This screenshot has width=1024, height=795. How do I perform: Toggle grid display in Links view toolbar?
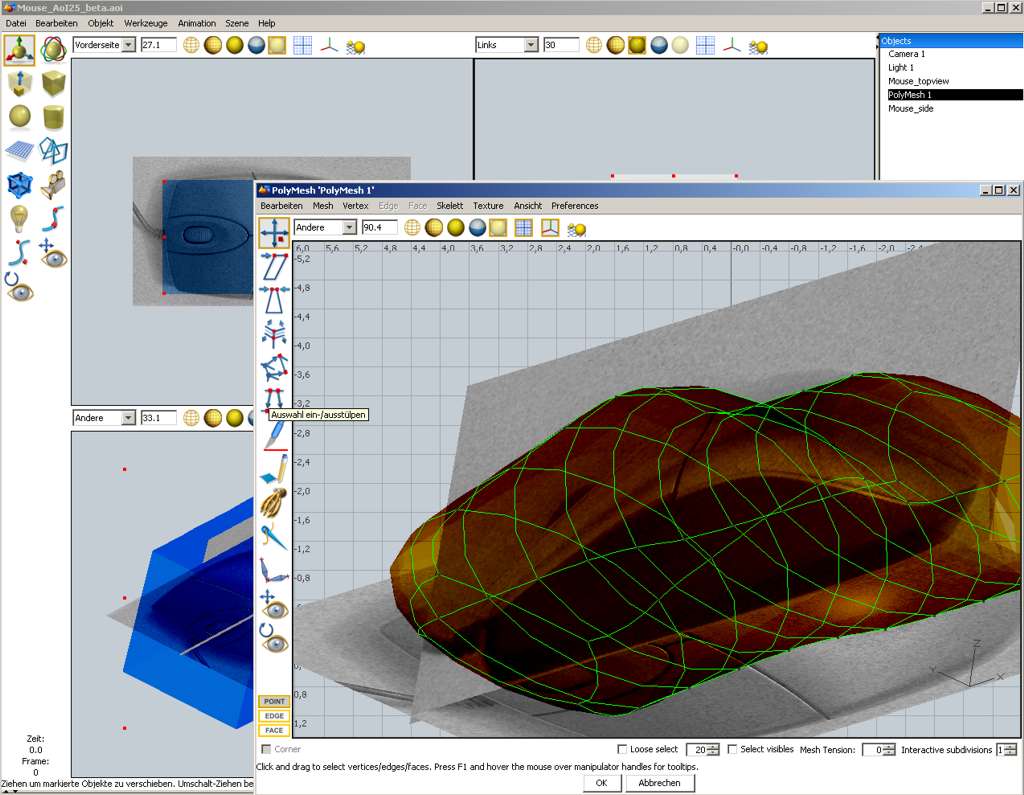705,45
